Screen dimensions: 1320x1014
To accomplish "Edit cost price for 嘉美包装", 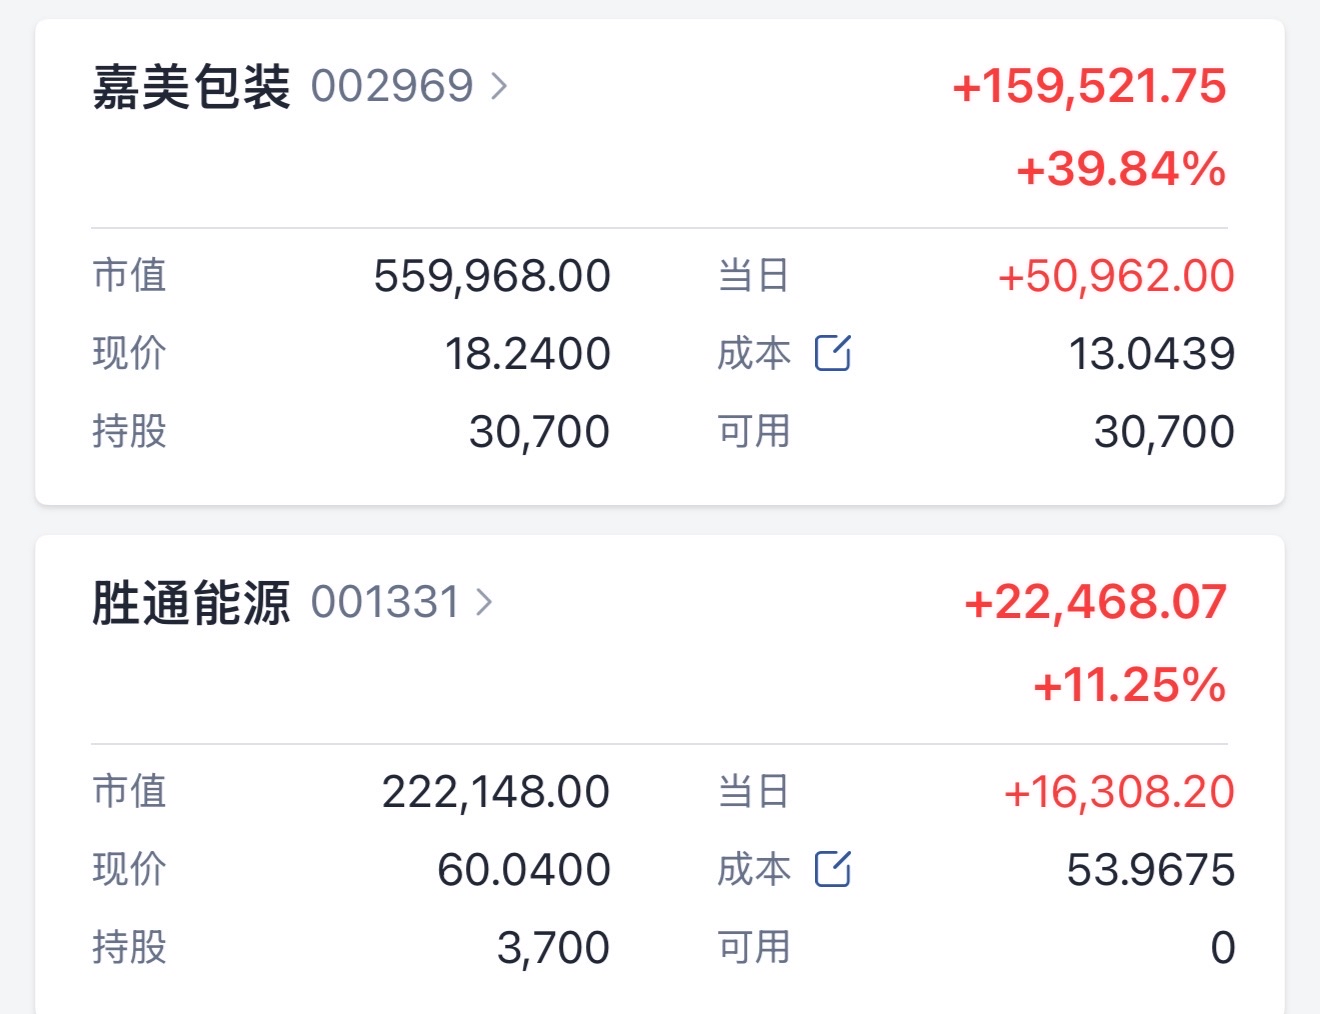I will (x=833, y=353).
